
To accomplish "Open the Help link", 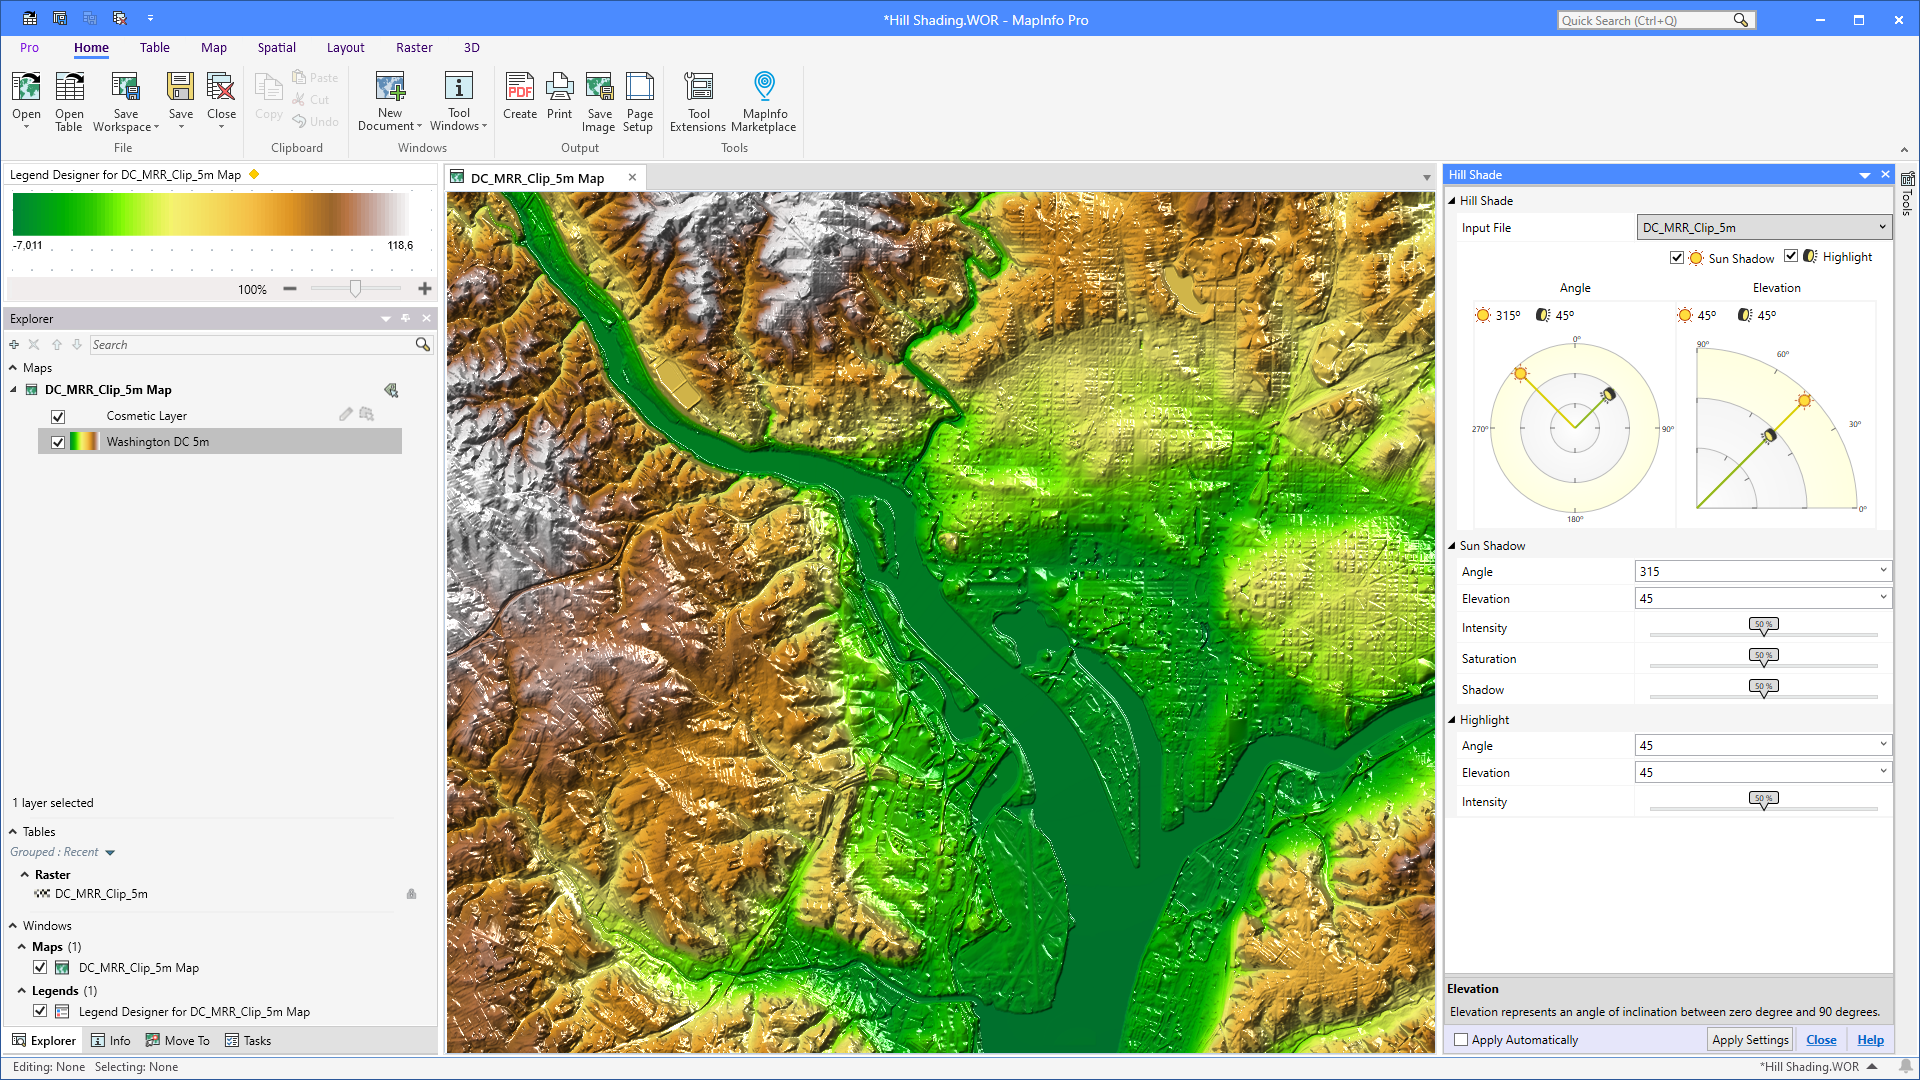I will tap(1870, 1040).
